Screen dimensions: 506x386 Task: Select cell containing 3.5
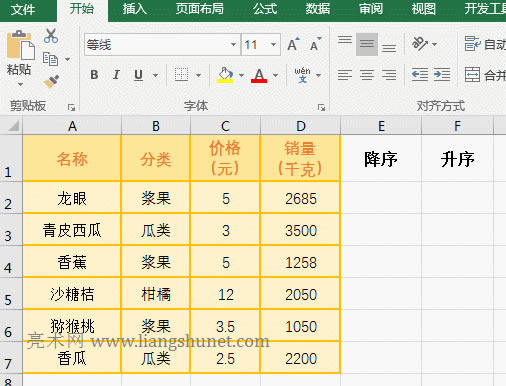[x=225, y=326]
